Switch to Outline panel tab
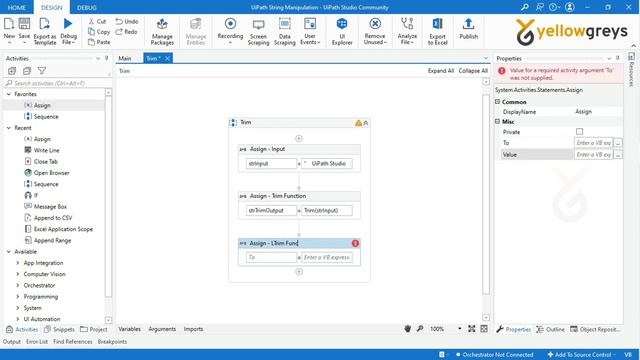This screenshot has width=640, height=360. (551, 329)
